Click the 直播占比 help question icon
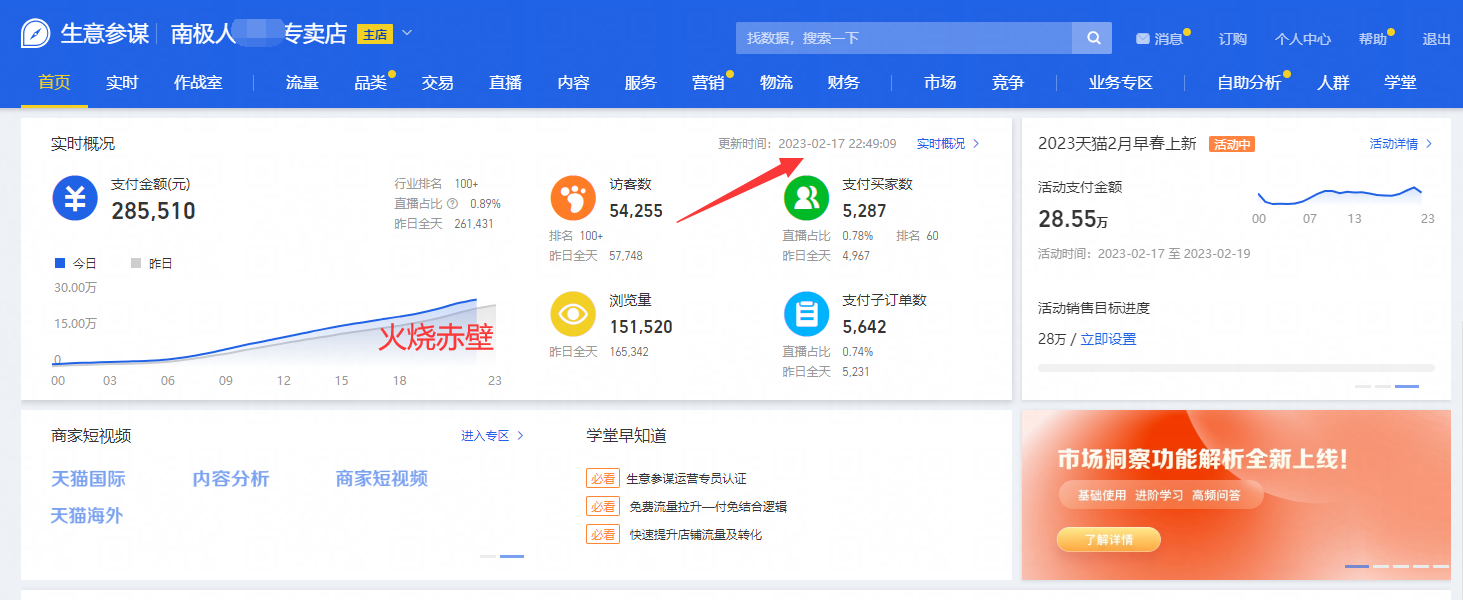The width and height of the screenshot is (1463, 600). (x=452, y=204)
